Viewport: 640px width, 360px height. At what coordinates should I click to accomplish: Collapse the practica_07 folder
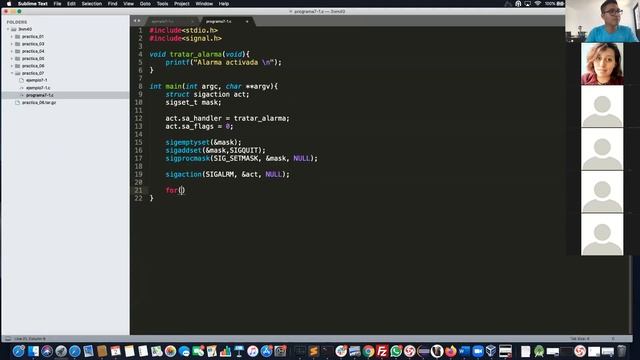pyautogui.click(x=12, y=73)
